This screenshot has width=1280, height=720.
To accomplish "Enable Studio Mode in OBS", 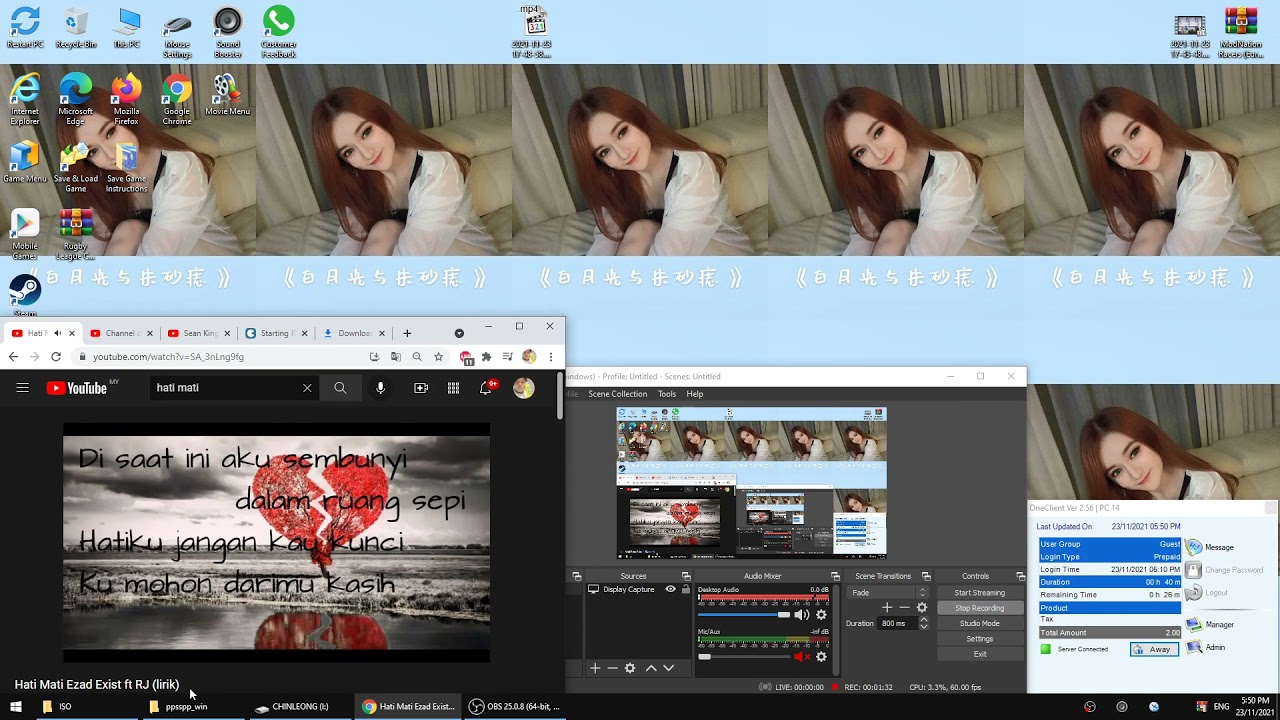I will click(980, 623).
